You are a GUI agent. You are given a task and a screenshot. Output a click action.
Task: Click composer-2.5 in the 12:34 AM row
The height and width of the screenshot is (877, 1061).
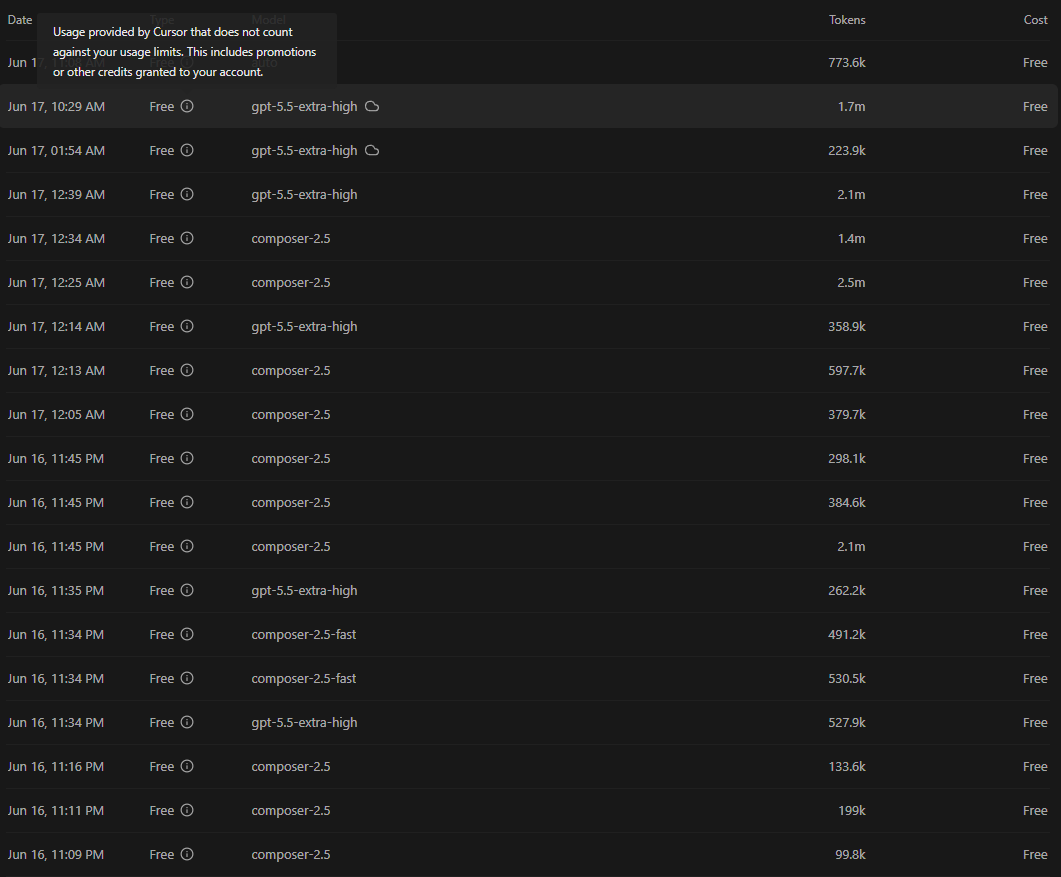coord(291,238)
